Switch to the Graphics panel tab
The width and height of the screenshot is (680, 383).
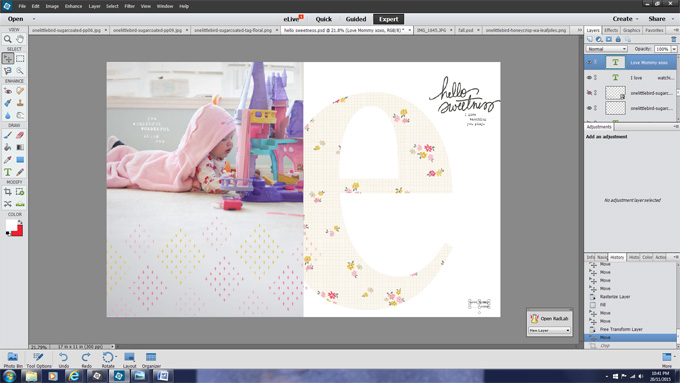point(631,30)
